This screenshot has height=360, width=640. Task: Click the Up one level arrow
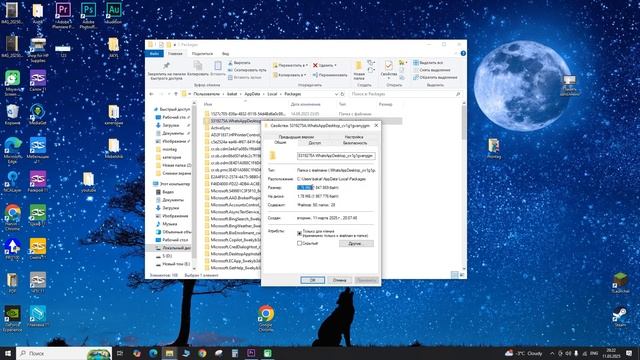(x=176, y=94)
